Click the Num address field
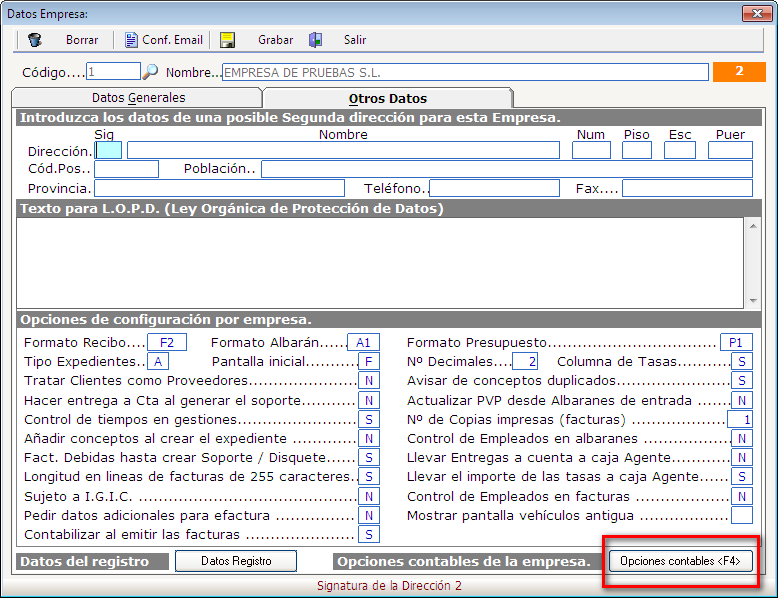Screen dimensions: 778x598 591,150
